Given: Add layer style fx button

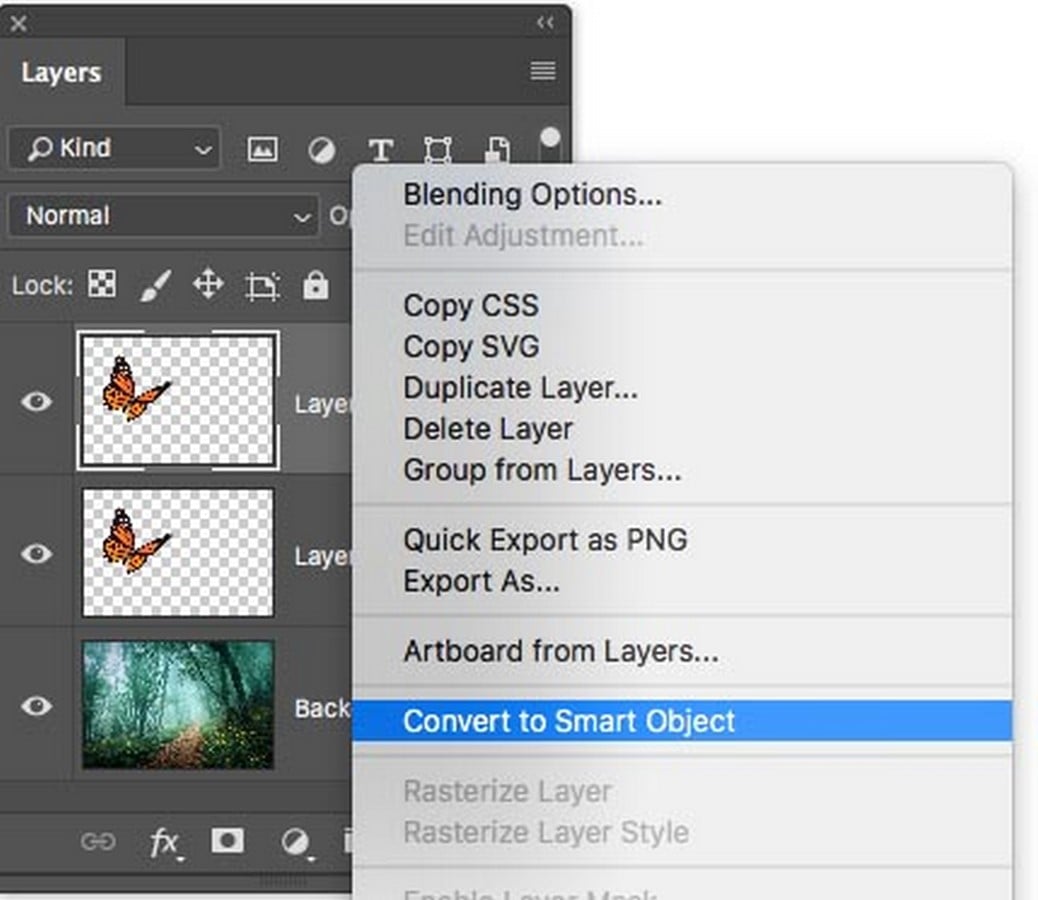Looking at the screenshot, I should [x=165, y=843].
